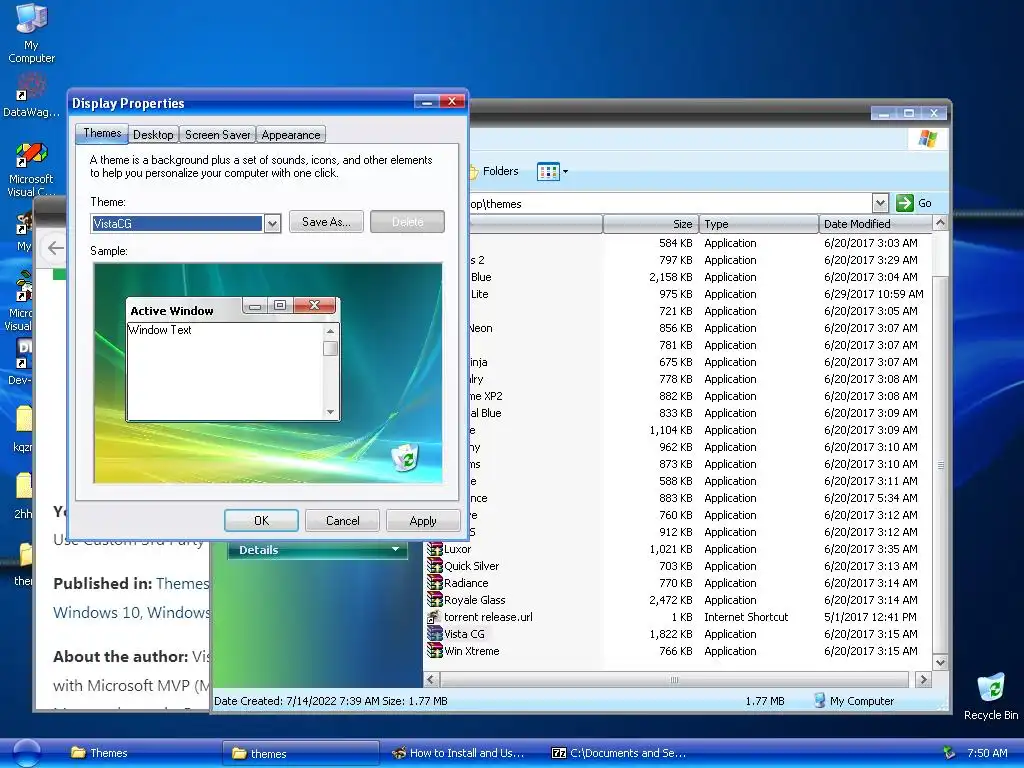1024x768 pixels.
Task: Click the Explorer horizontal scrollbar thumb
Action: click(674, 680)
